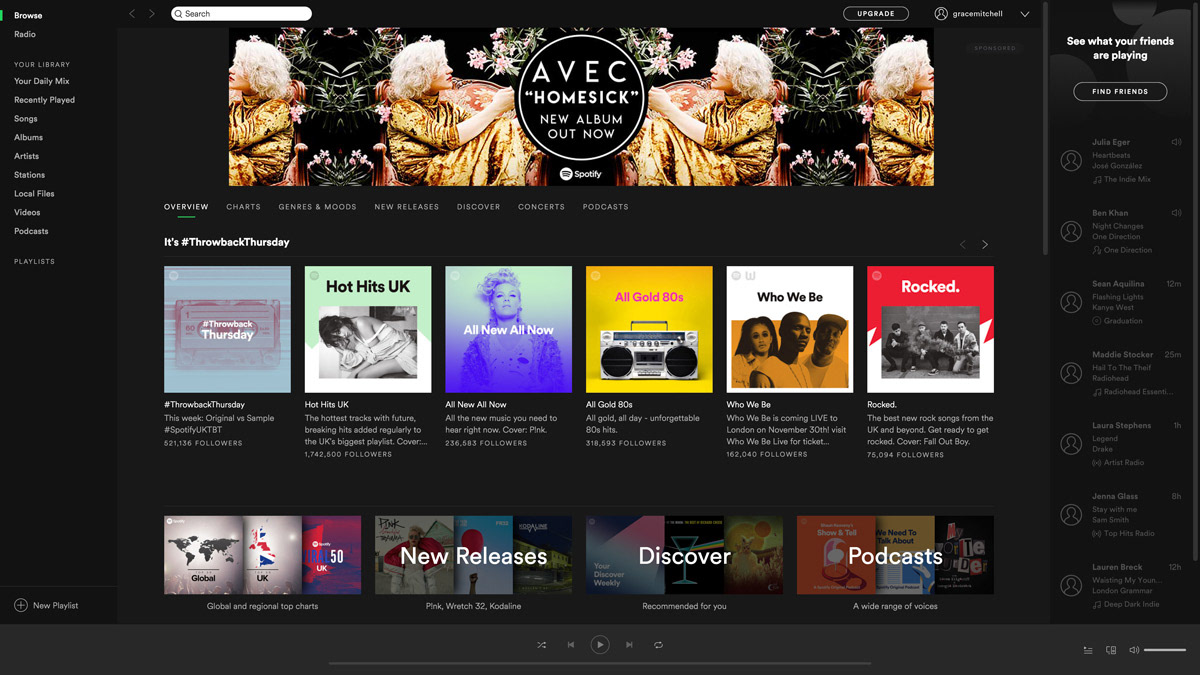Switch to the Podcasts tab

coord(606,207)
